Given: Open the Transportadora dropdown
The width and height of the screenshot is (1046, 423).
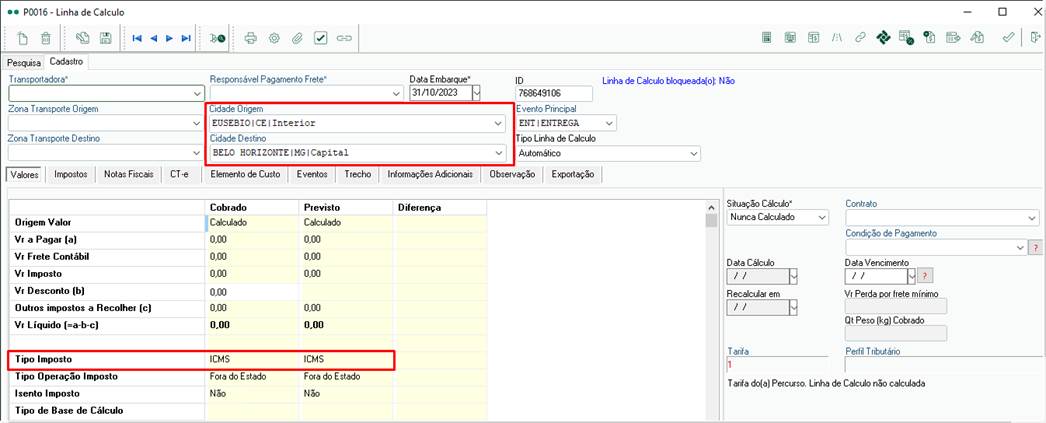Looking at the screenshot, I should (197, 93).
